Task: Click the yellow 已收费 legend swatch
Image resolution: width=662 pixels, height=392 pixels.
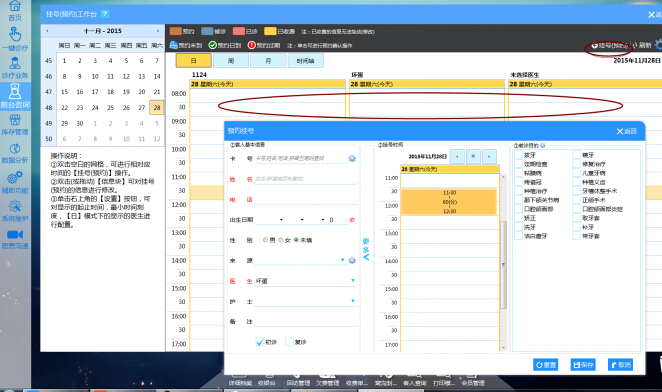Action: [270, 31]
